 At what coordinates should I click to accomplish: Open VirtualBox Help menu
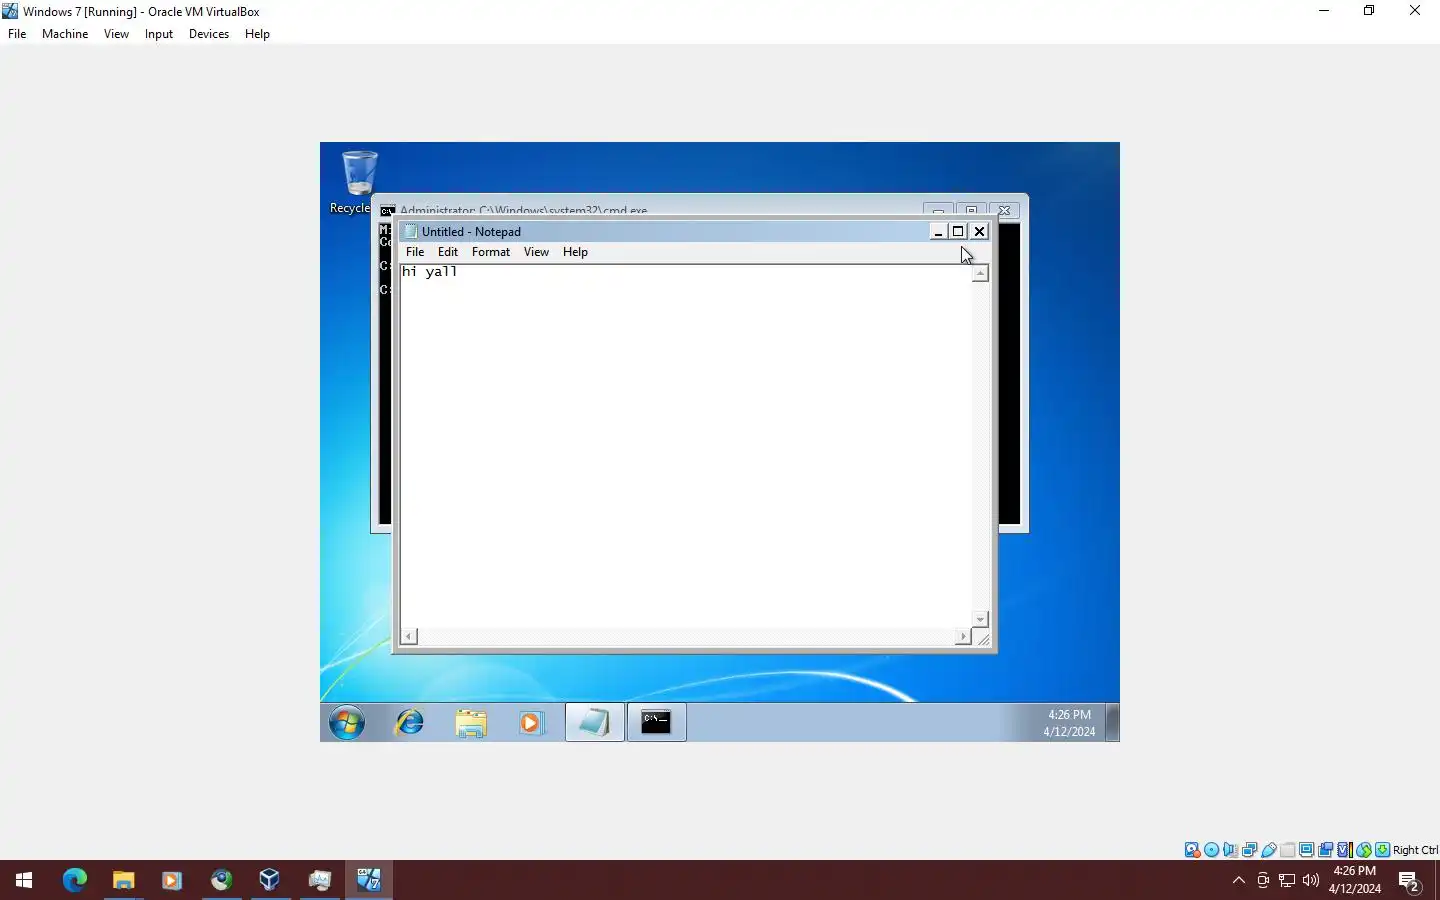257,34
